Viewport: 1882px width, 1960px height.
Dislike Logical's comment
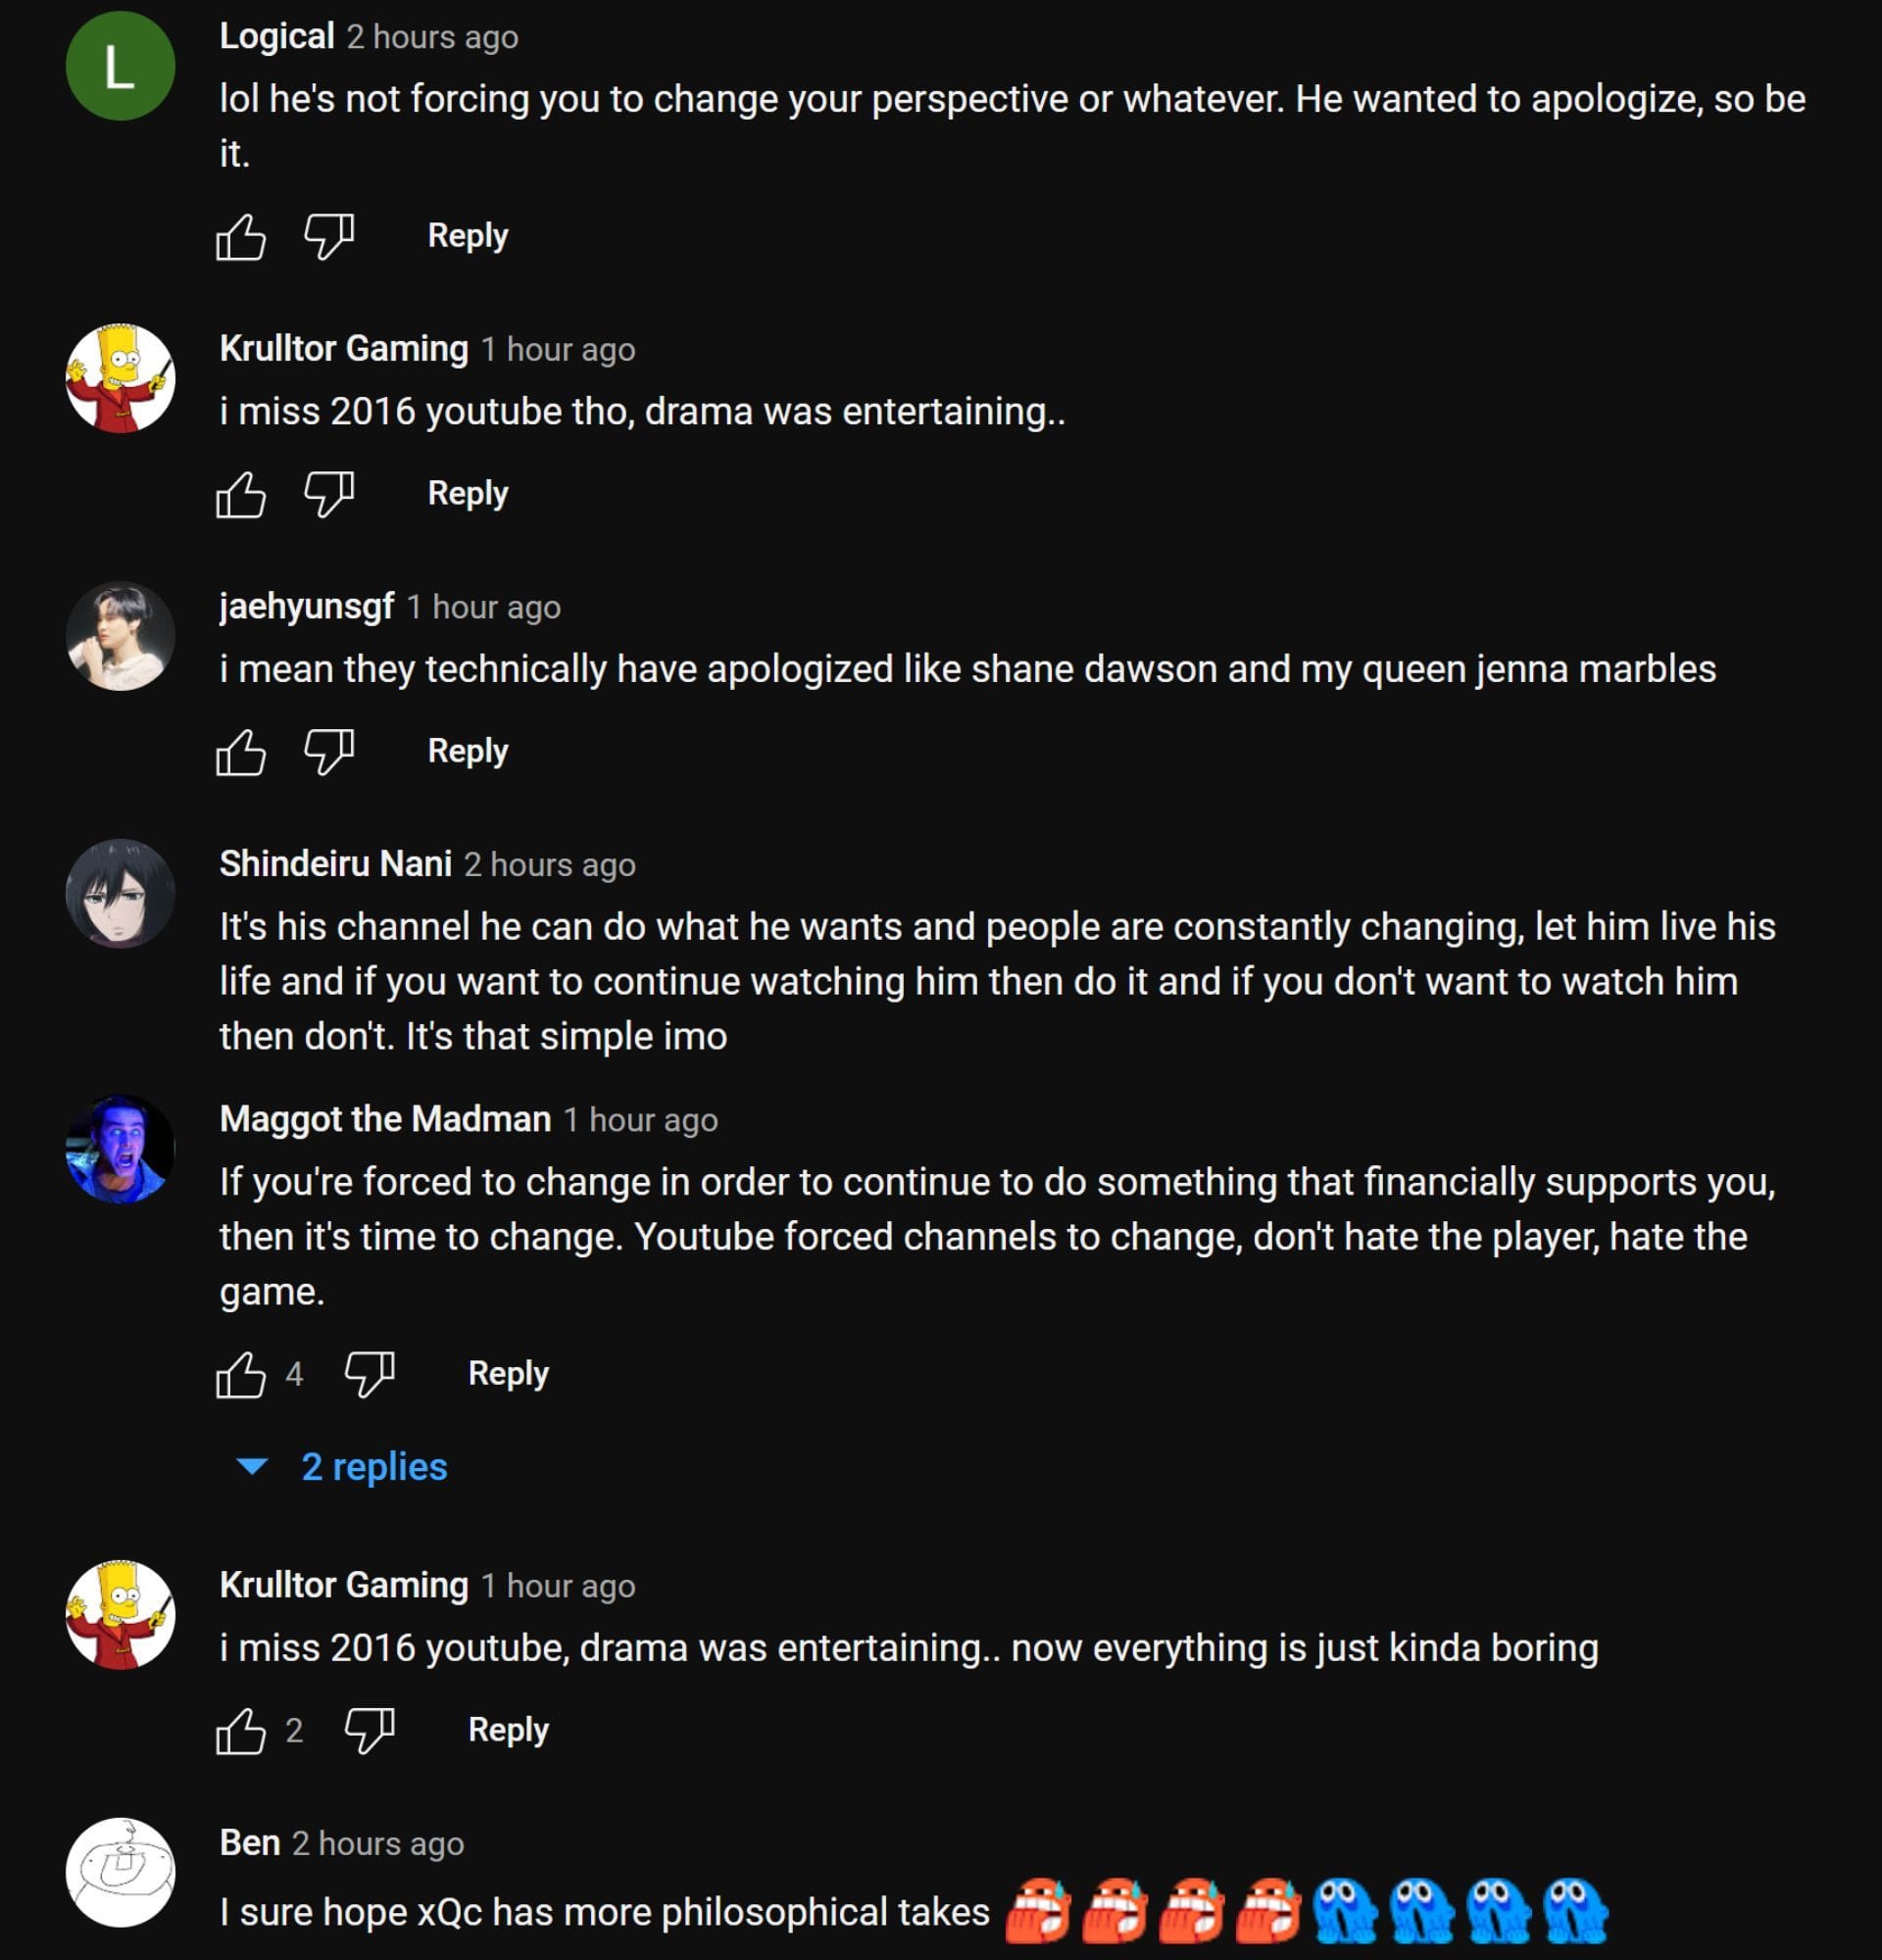330,238
